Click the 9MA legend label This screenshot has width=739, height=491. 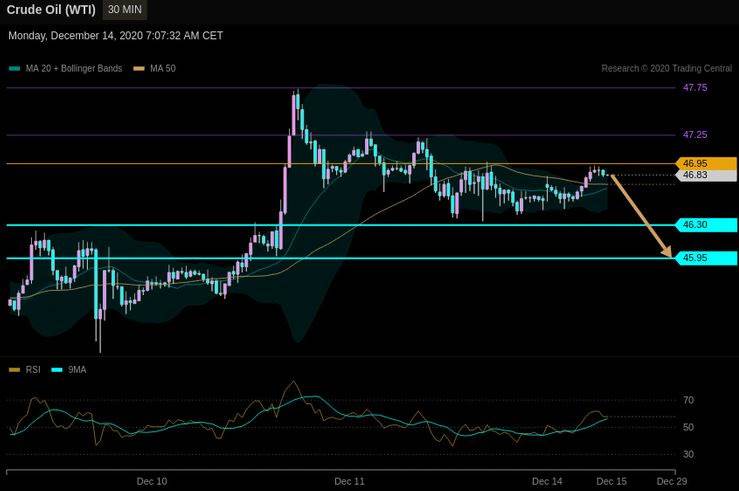tap(77, 370)
